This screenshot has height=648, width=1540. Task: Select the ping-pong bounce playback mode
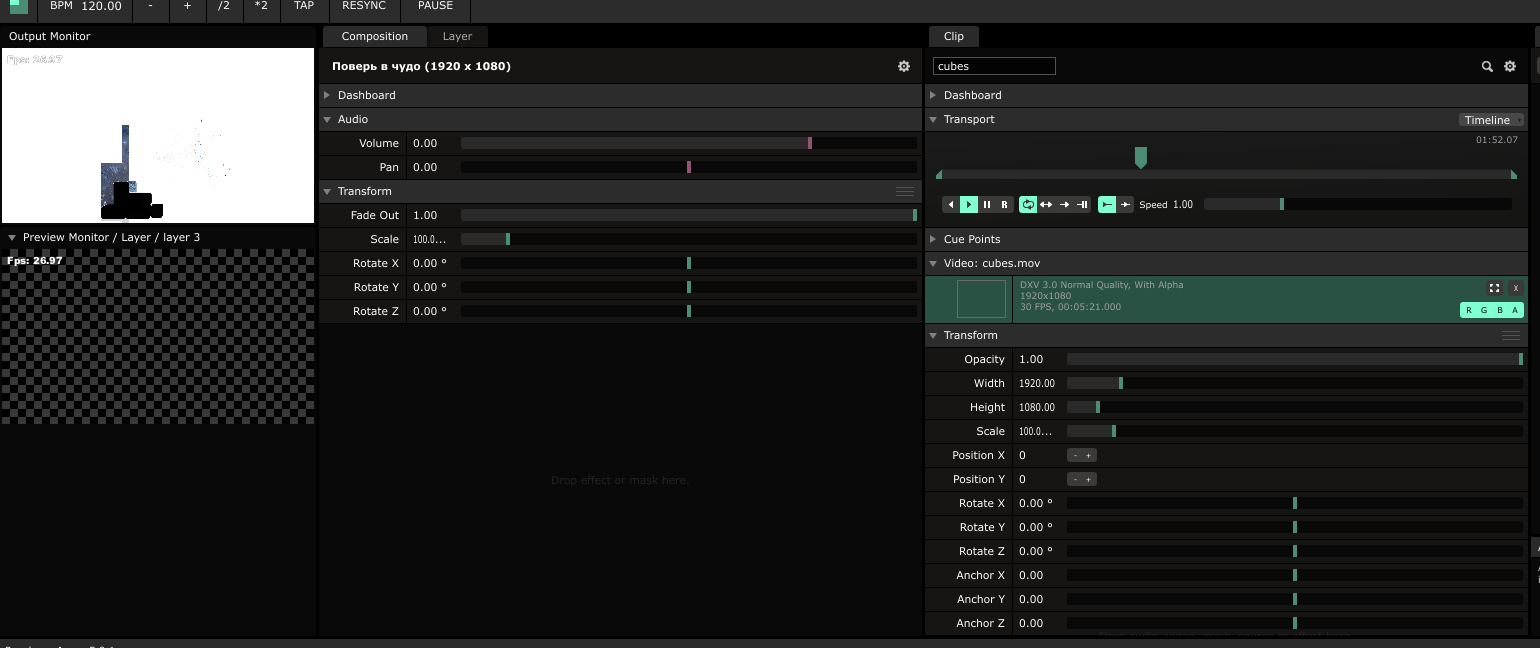click(x=1046, y=205)
